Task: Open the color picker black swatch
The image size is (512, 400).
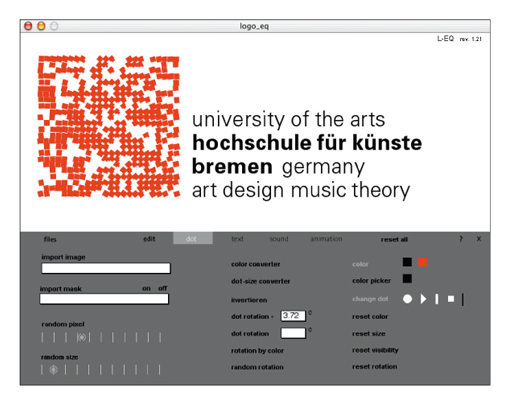Action: [x=407, y=279]
